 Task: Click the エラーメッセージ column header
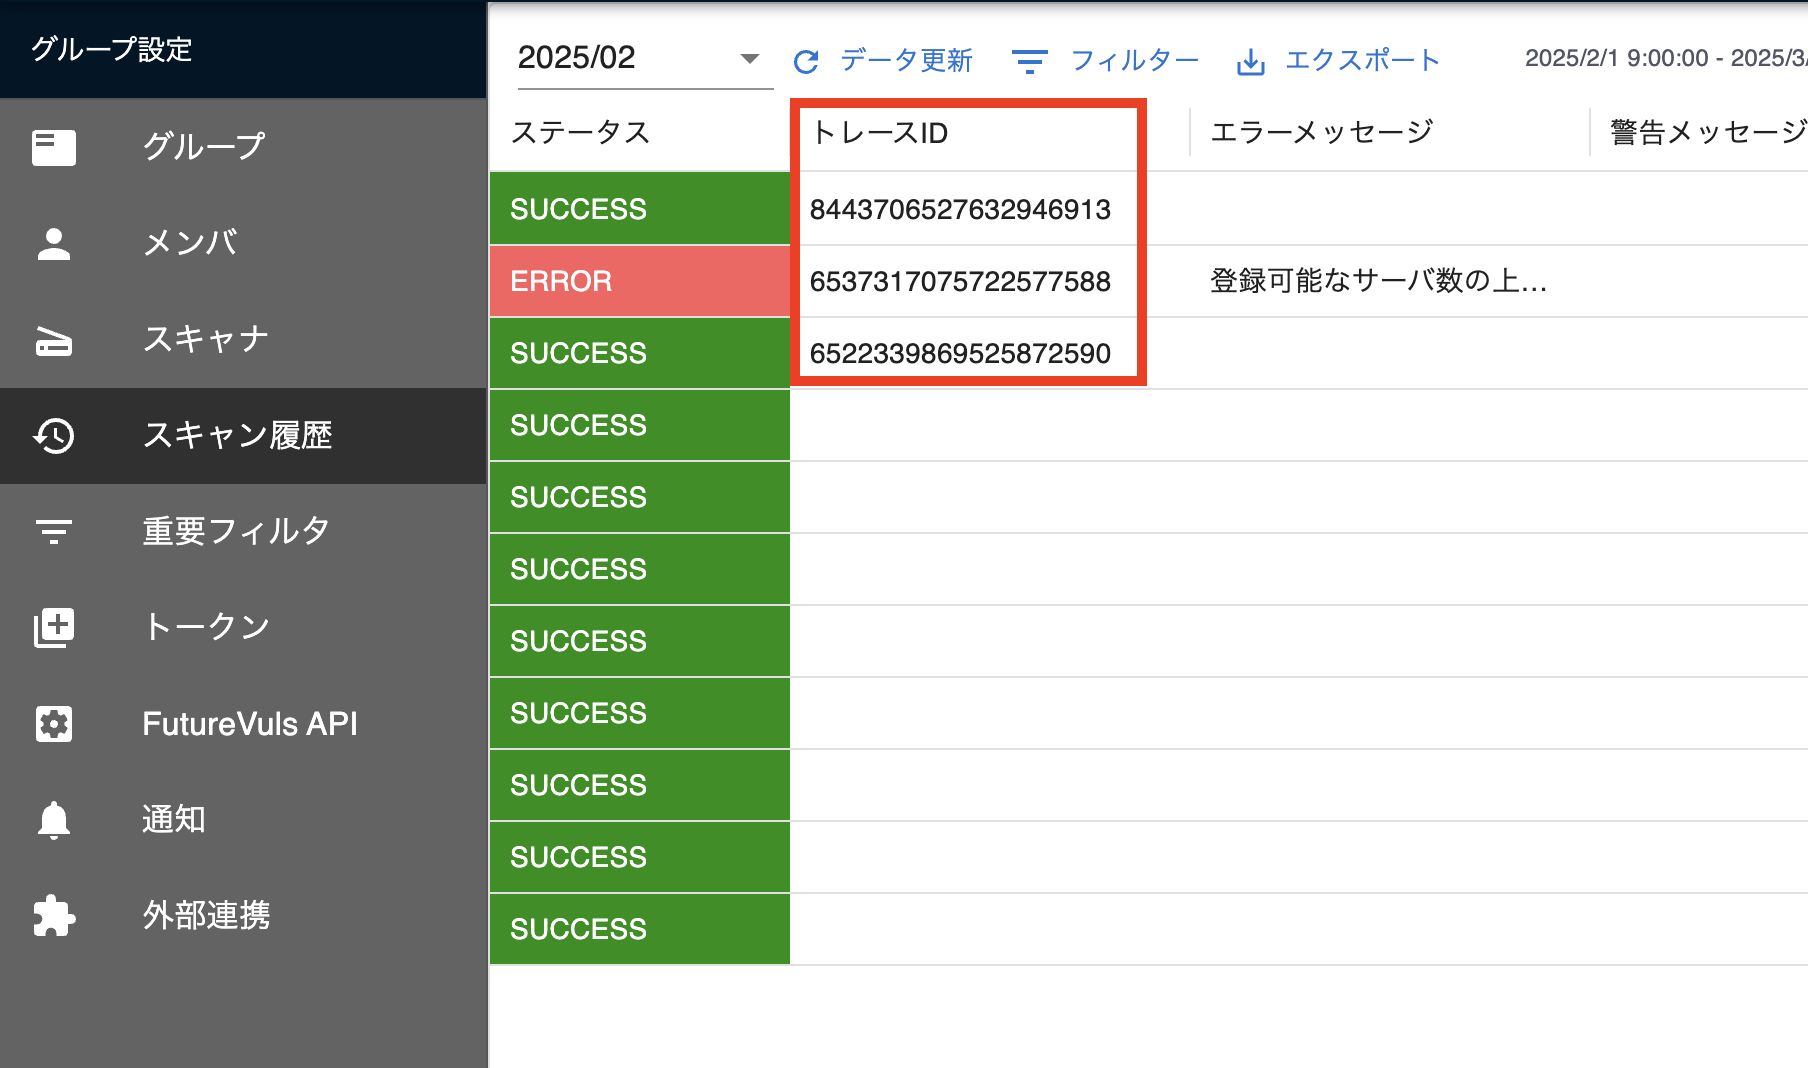pyautogui.click(x=1322, y=132)
